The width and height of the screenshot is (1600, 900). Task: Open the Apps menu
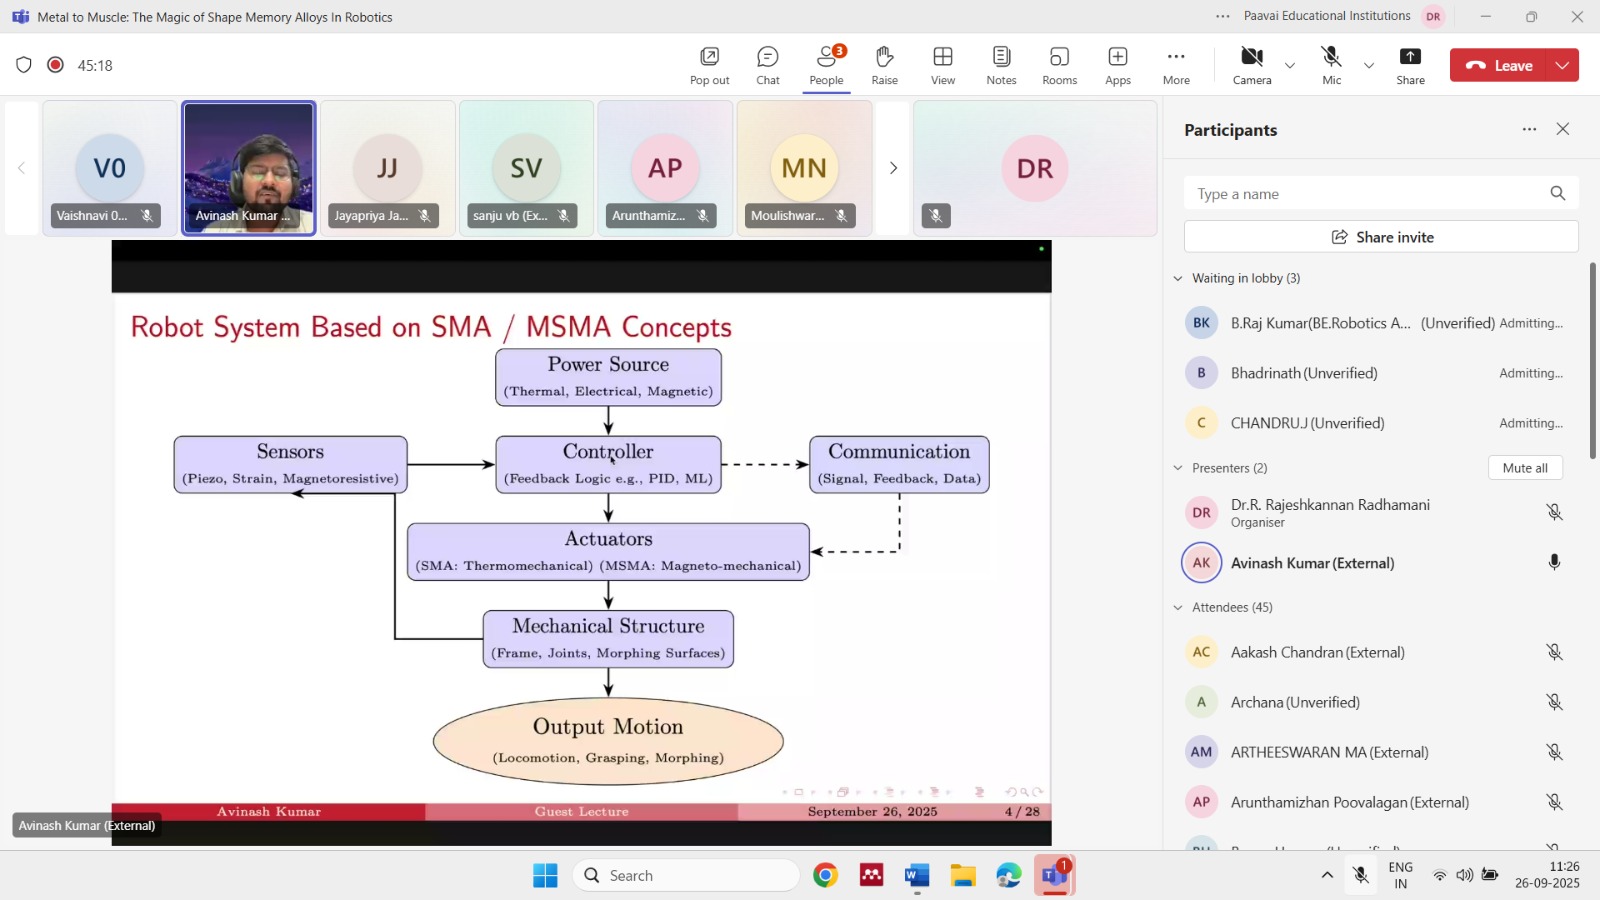1117,65
